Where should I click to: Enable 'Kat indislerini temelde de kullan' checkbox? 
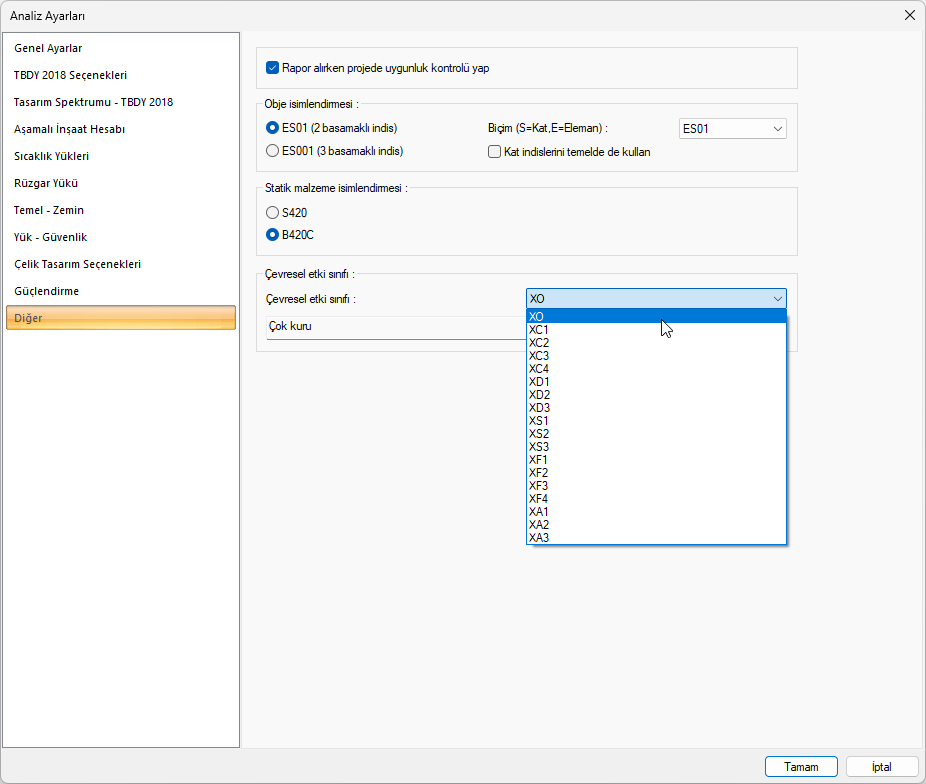coord(494,152)
